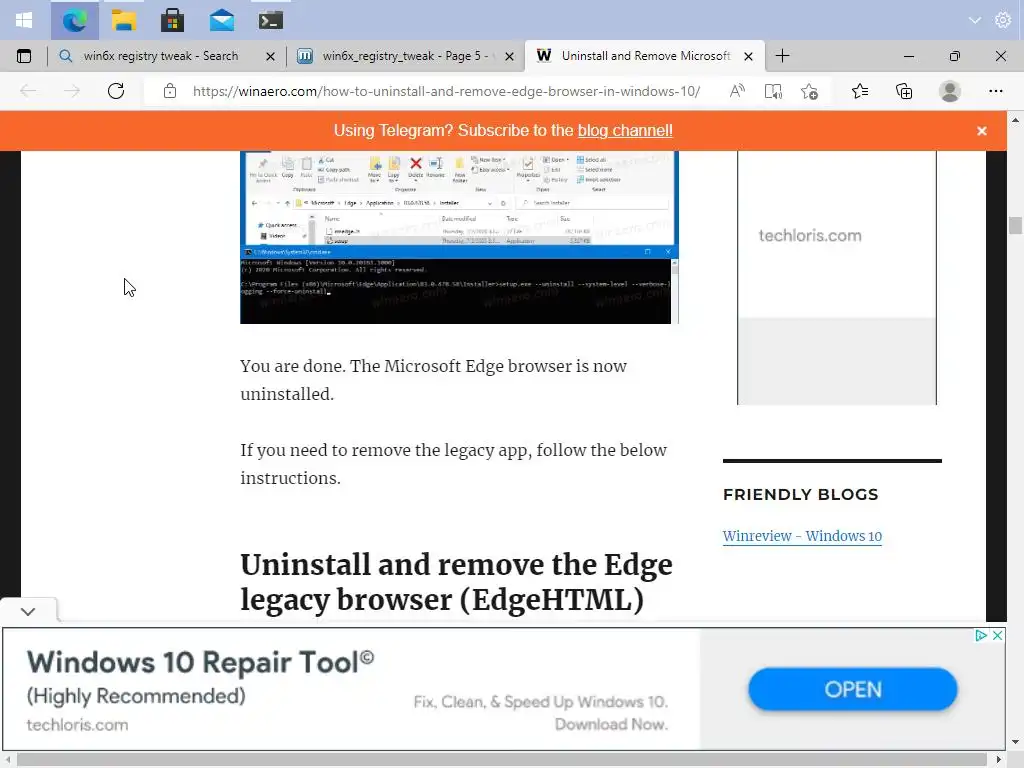Click the OPEN button in ad
1024x768 pixels.
click(x=852, y=689)
